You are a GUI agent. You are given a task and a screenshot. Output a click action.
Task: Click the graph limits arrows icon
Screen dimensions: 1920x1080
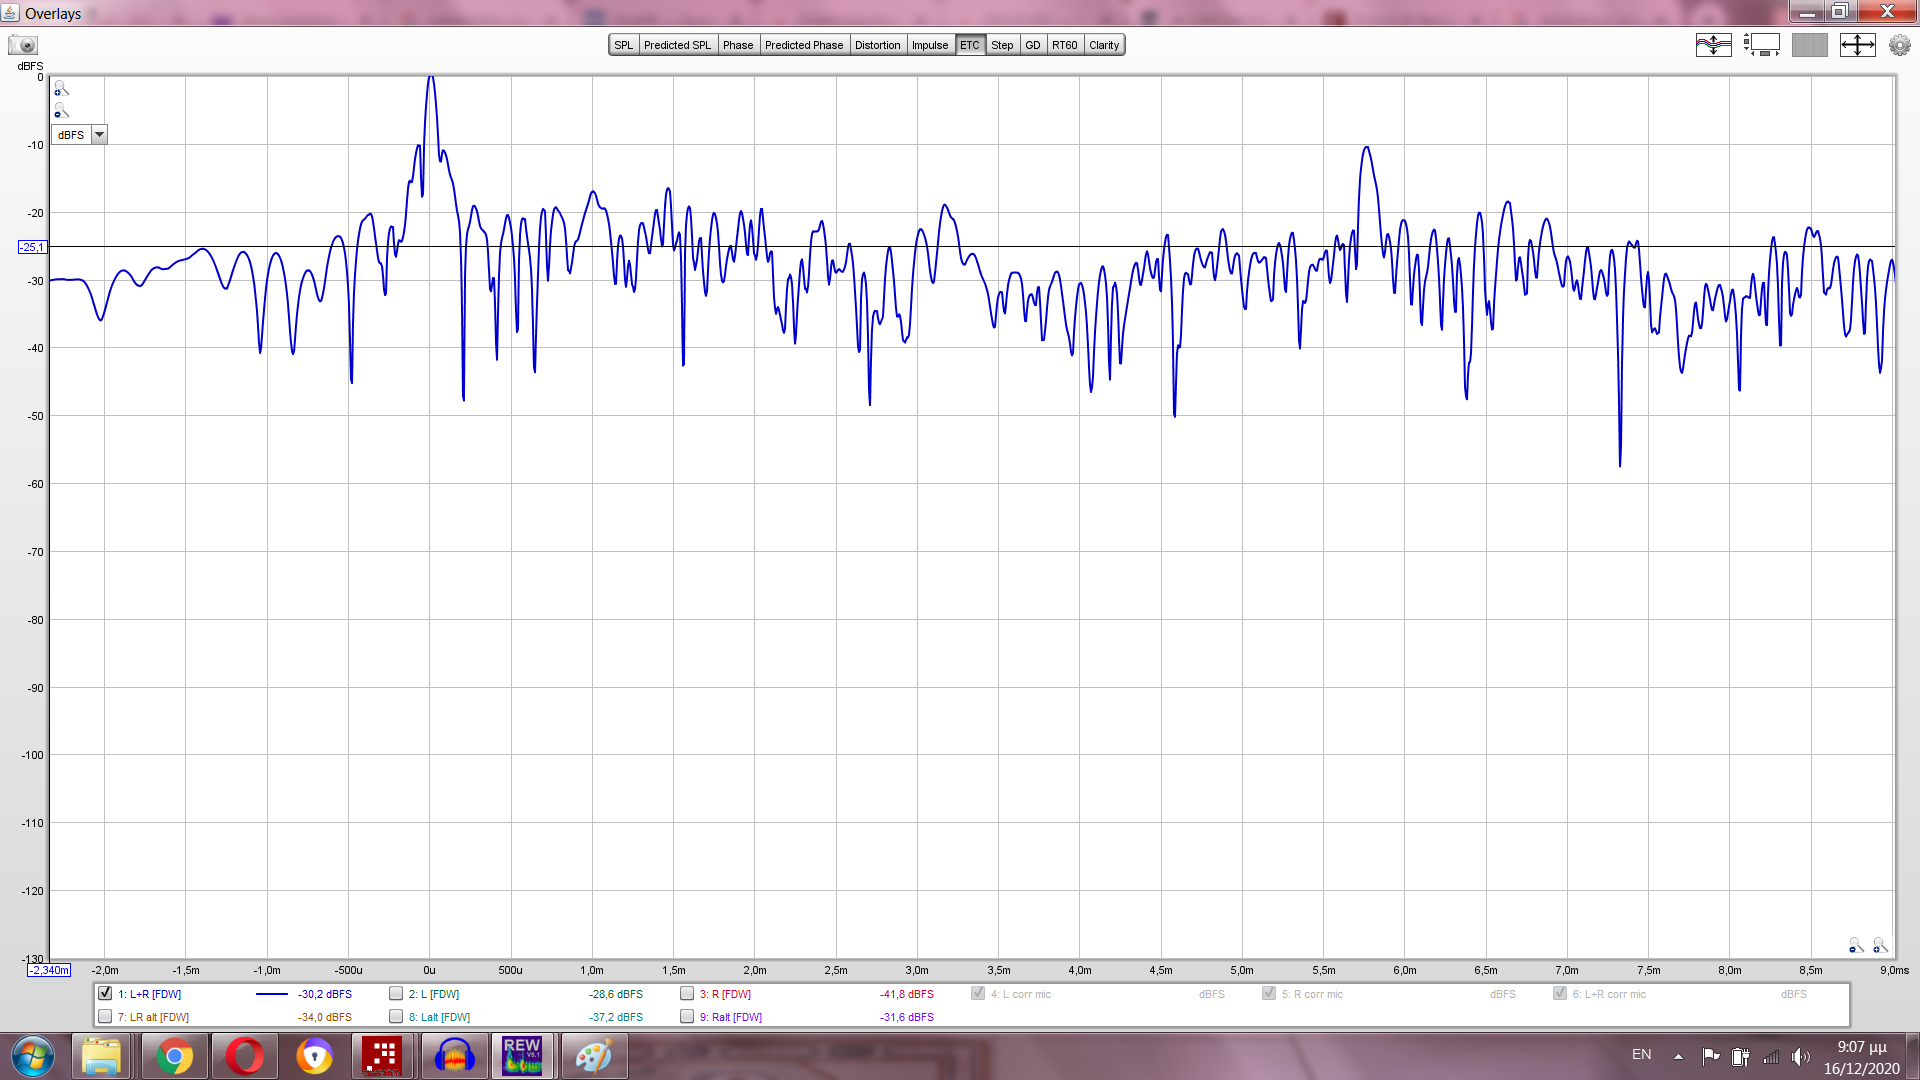[1857, 45]
